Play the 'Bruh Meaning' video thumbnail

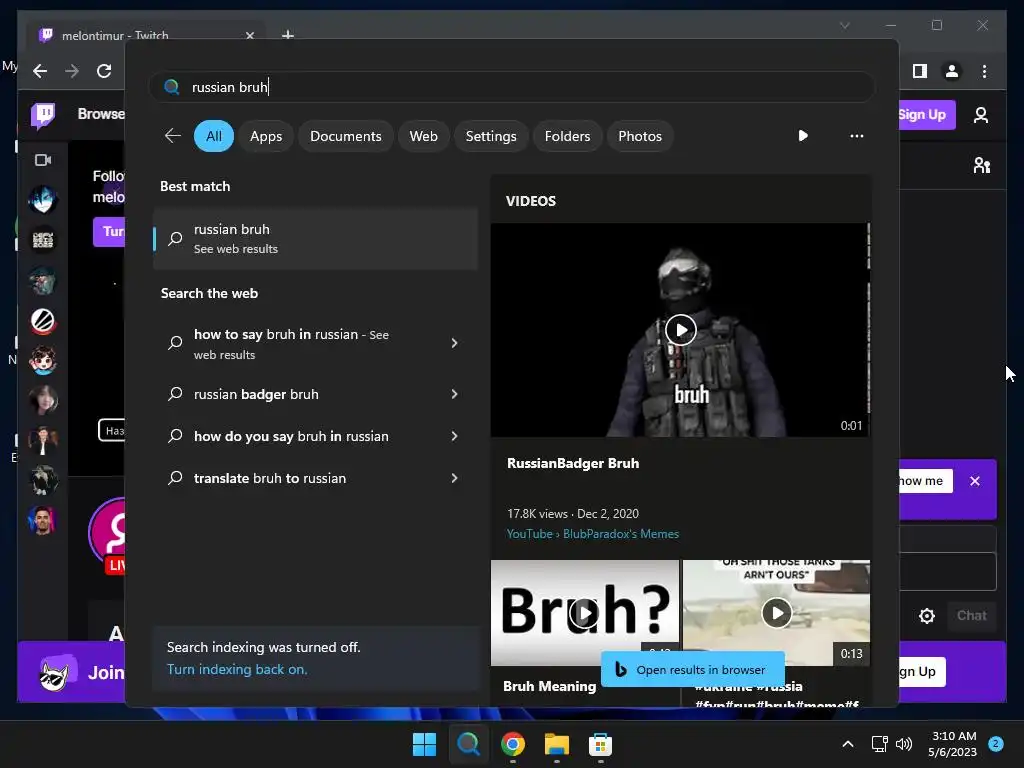pyautogui.click(x=584, y=613)
